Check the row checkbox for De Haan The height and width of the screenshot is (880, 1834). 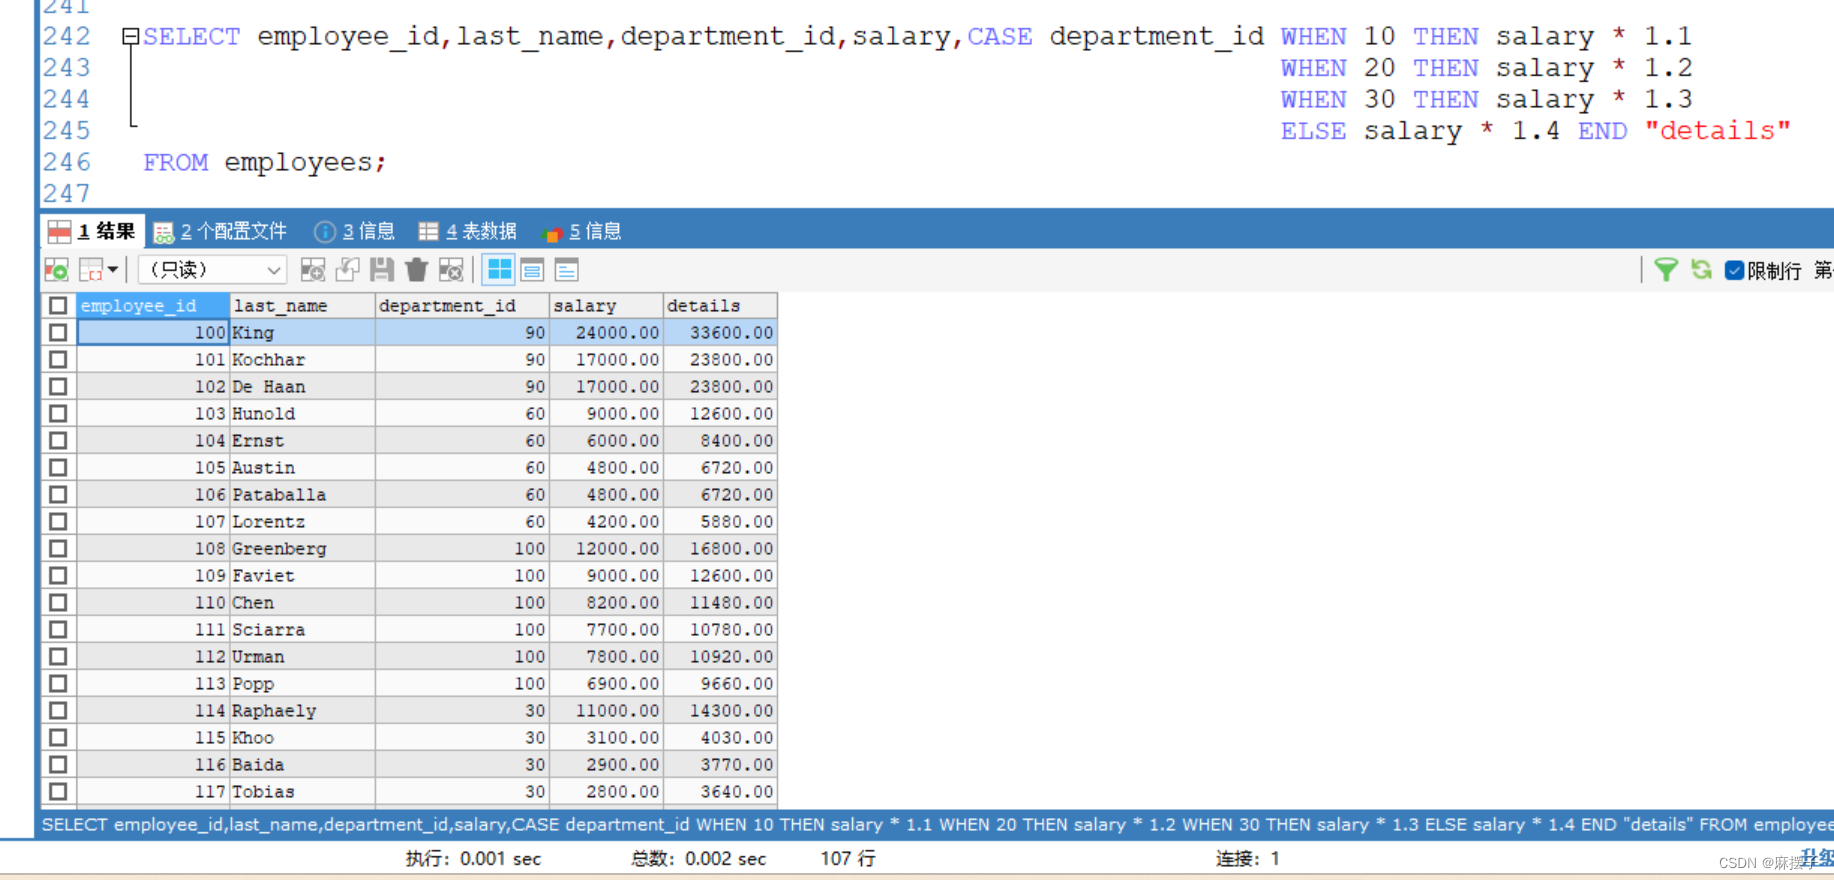[x=58, y=386]
